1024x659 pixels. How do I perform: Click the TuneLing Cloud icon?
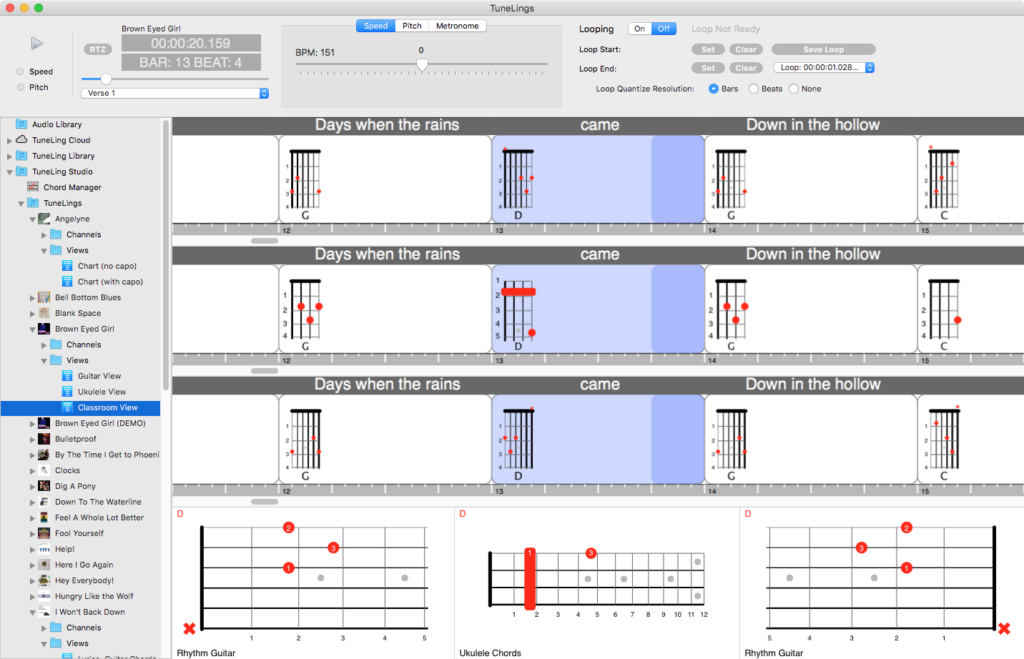(22, 140)
